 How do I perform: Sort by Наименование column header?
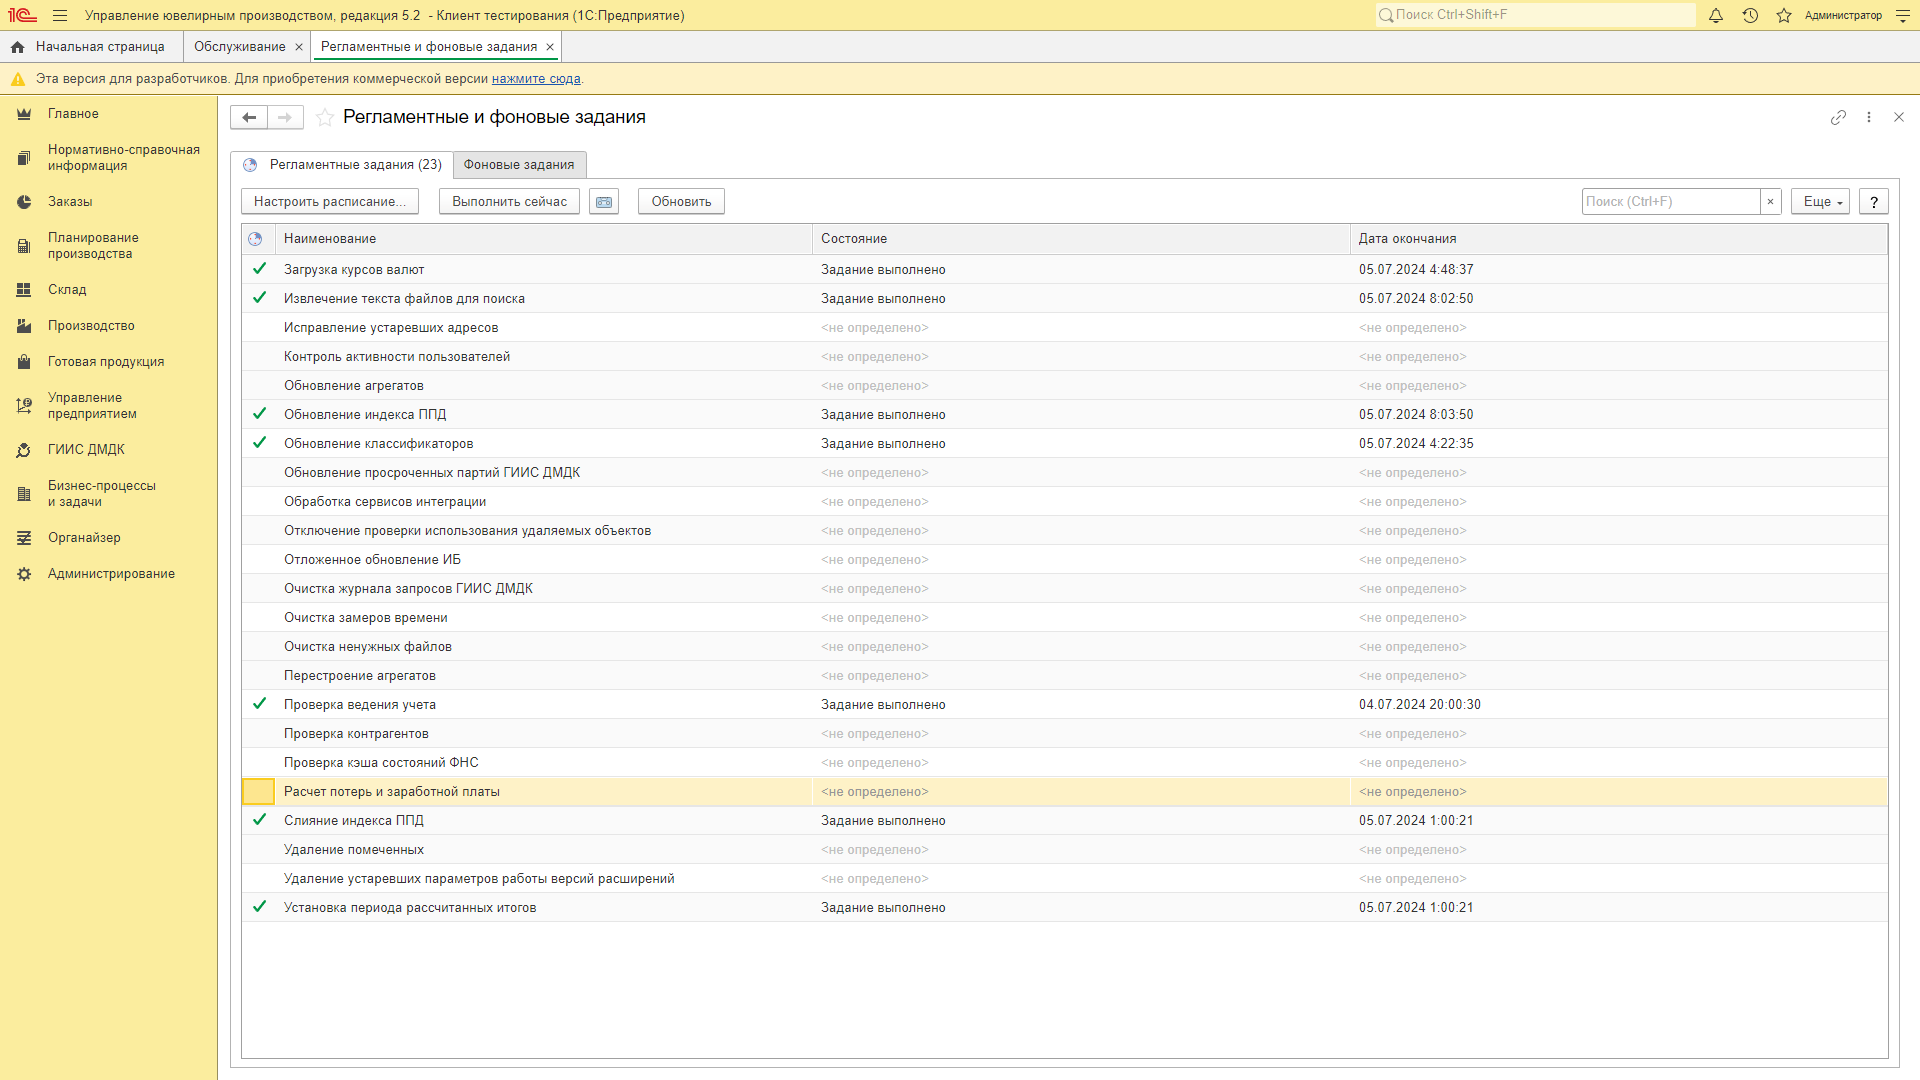tap(543, 239)
